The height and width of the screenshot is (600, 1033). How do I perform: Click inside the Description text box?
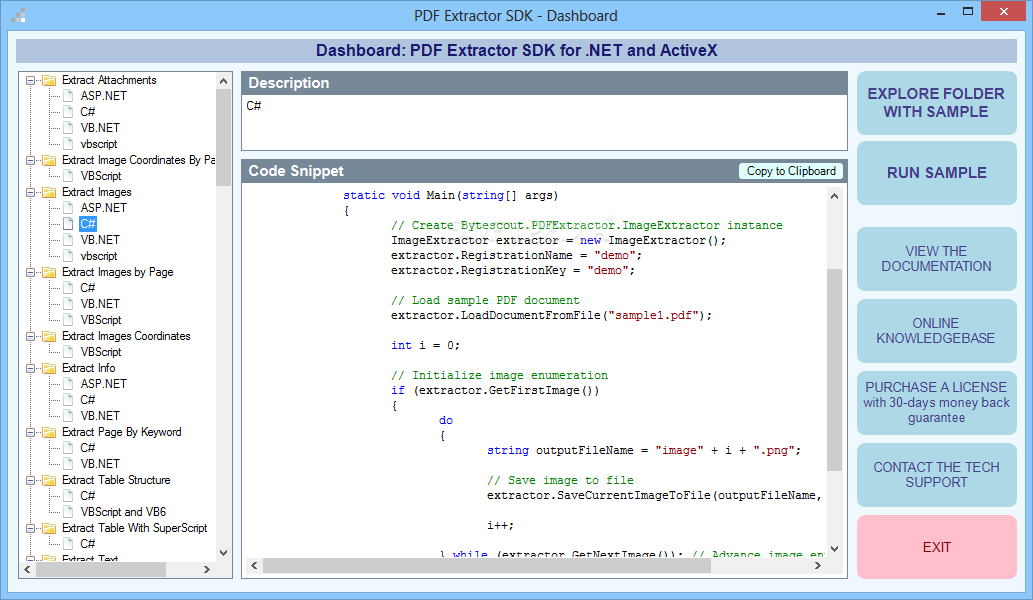pos(544,123)
